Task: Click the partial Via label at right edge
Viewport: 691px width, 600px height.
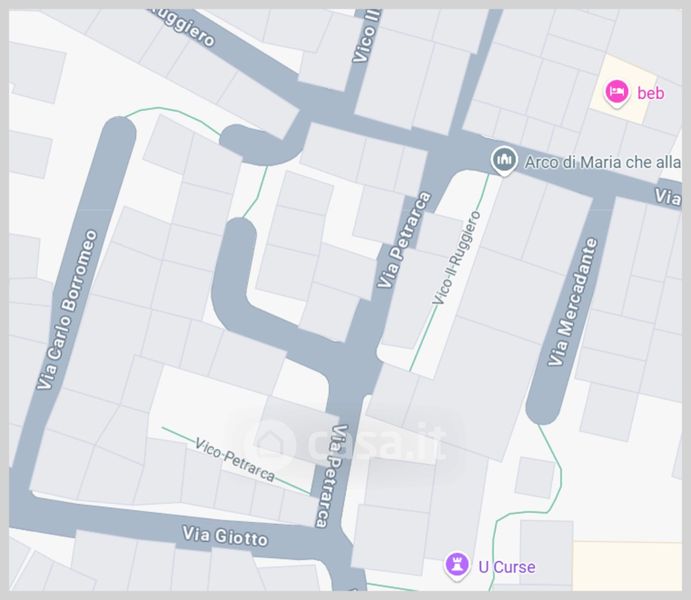Action: coord(667,196)
